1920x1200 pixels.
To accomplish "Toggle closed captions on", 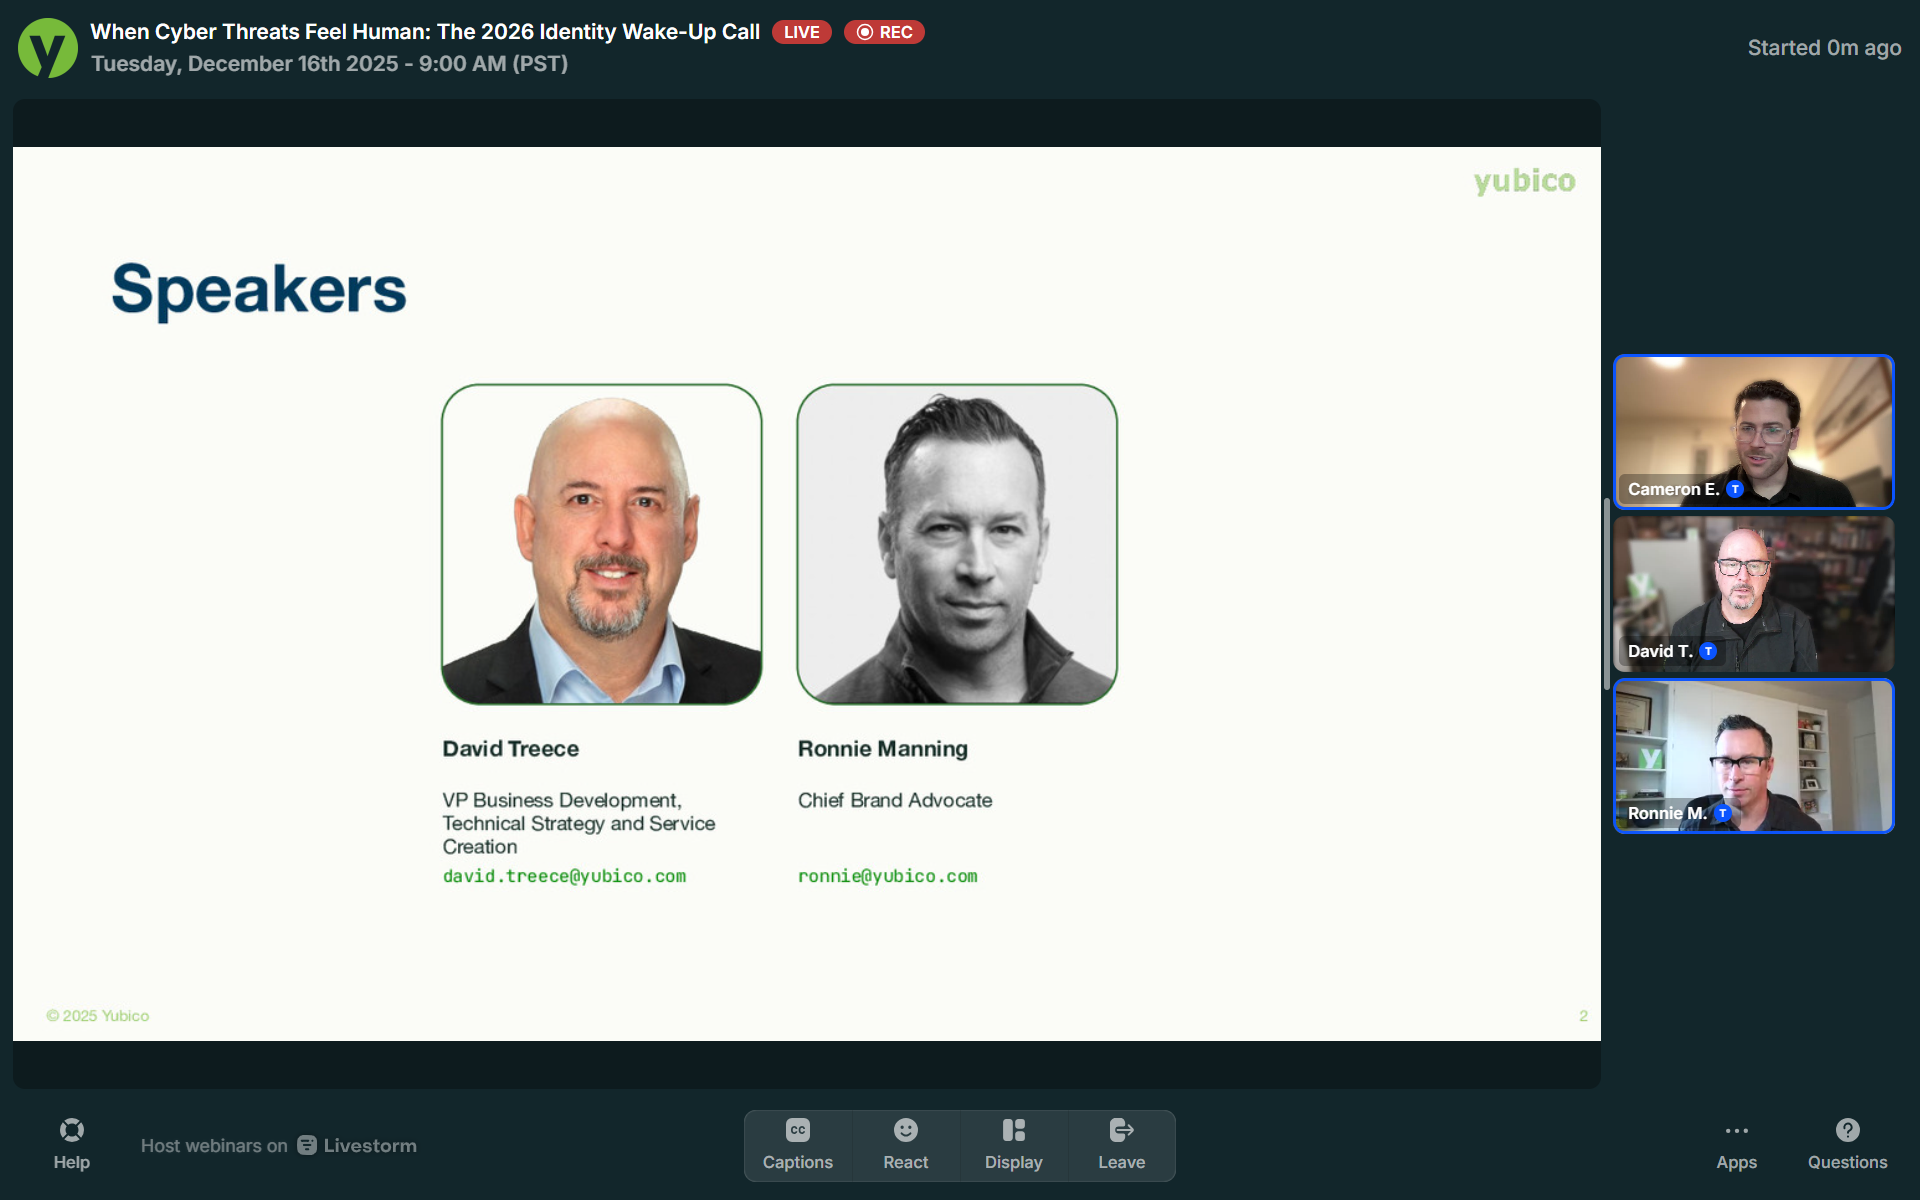I will [797, 1145].
